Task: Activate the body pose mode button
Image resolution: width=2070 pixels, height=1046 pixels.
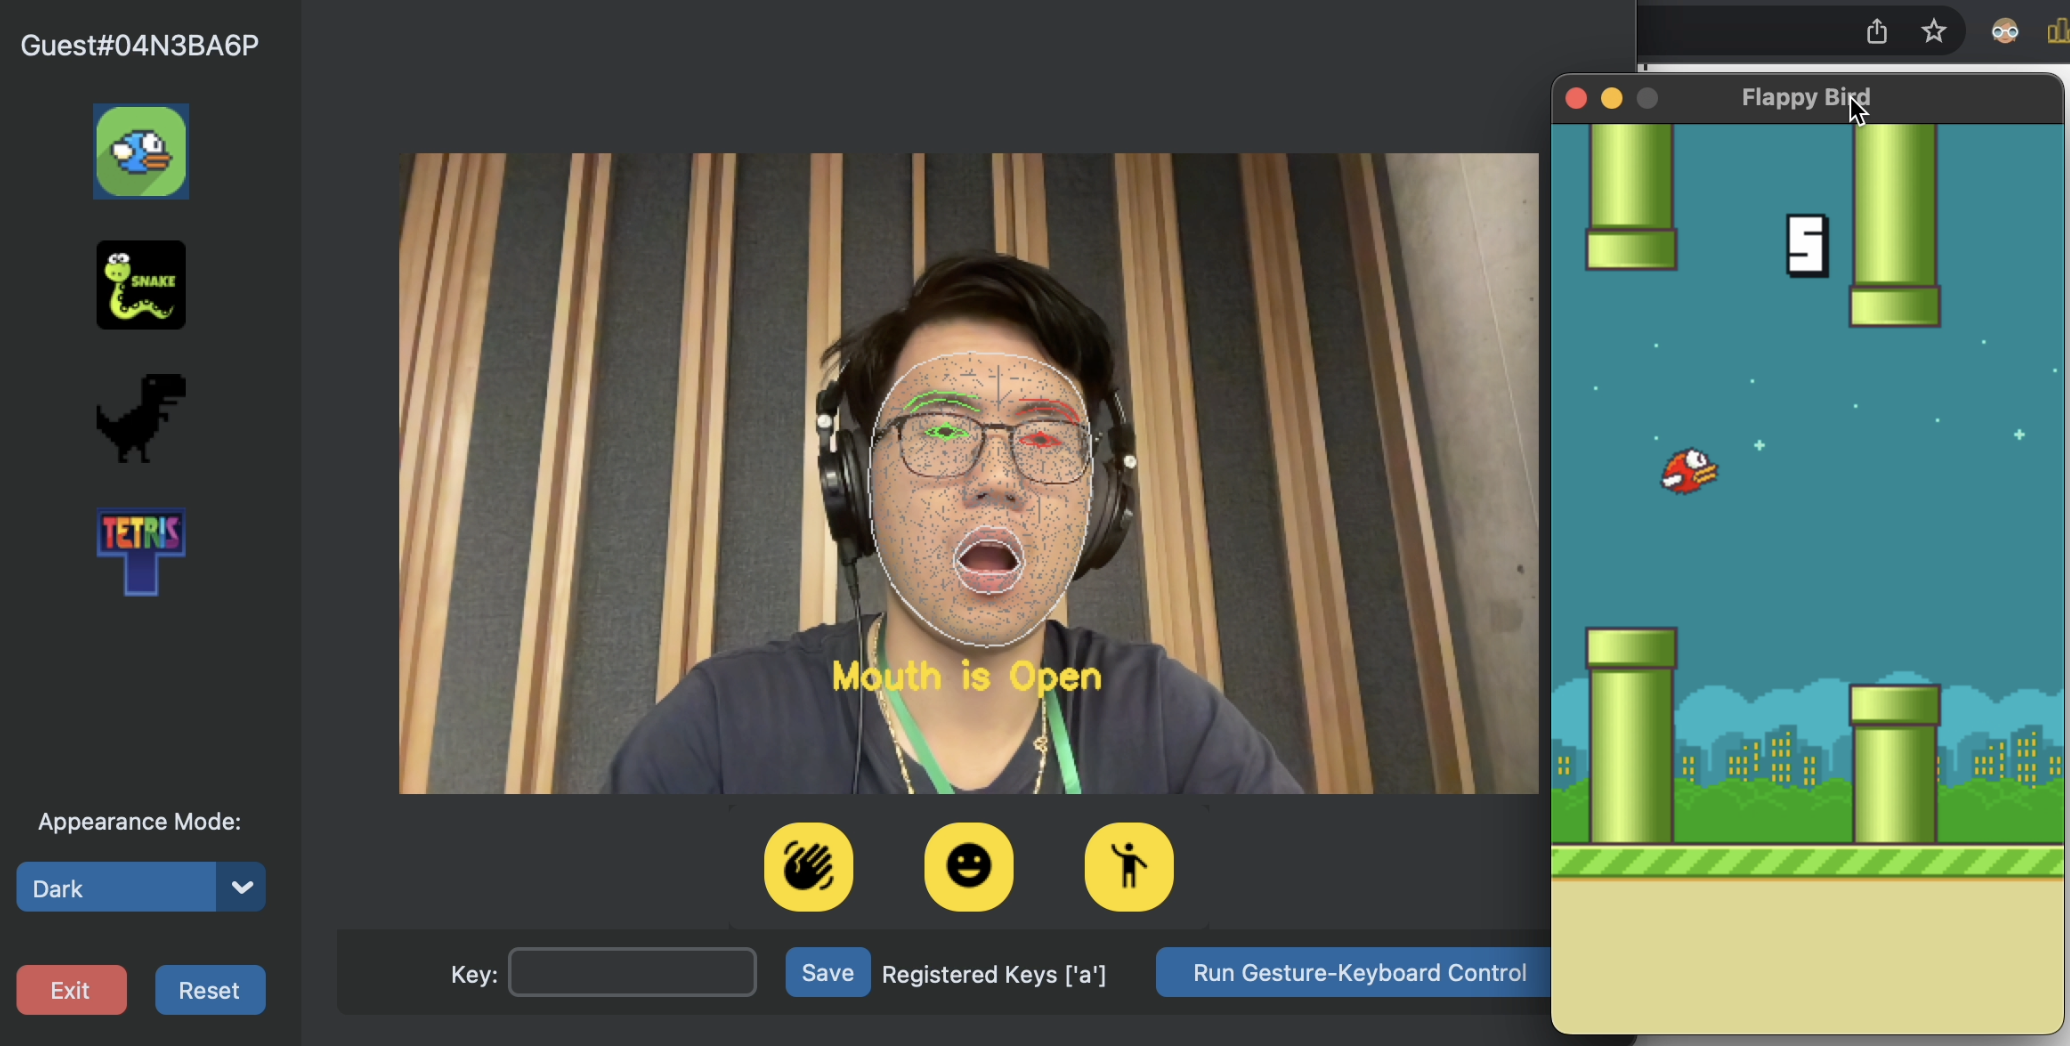Action: [1129, 867]
